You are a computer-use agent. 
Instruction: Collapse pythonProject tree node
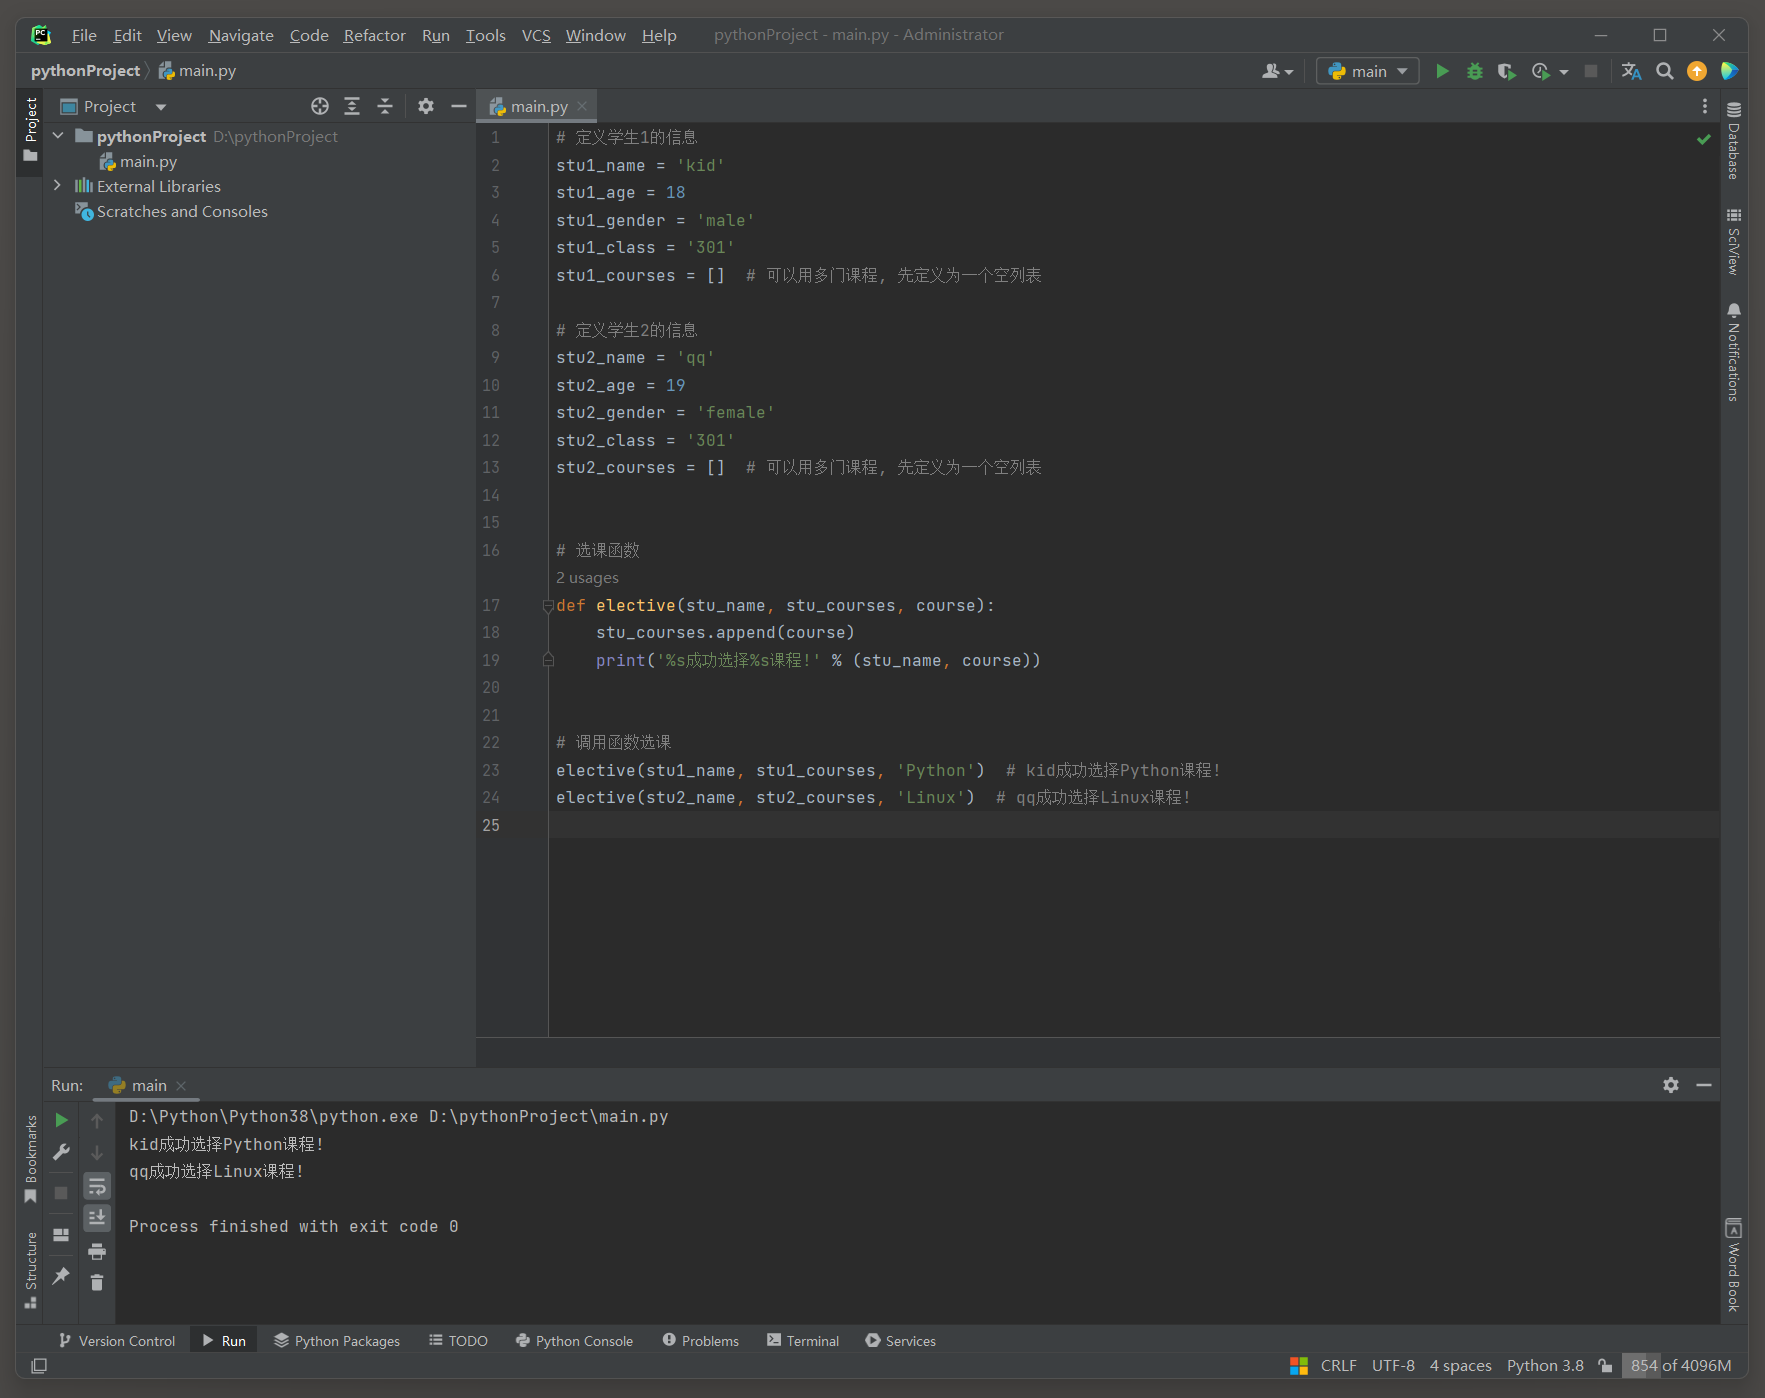tap(58, 136)
